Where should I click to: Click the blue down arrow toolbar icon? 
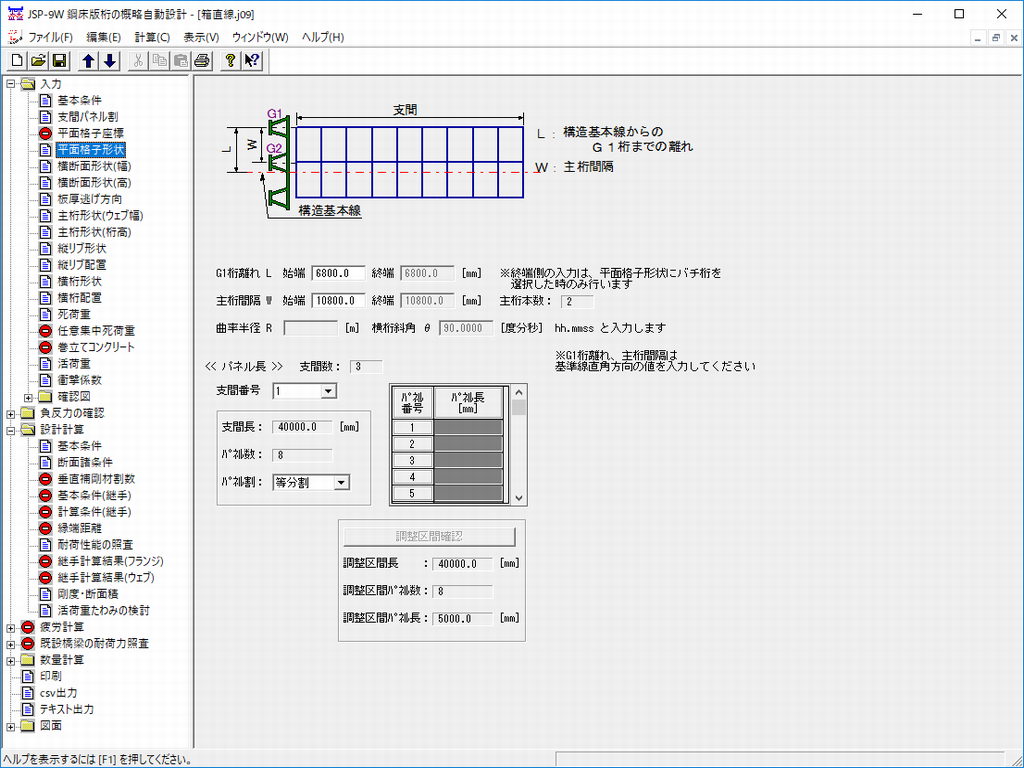(110, 61)
